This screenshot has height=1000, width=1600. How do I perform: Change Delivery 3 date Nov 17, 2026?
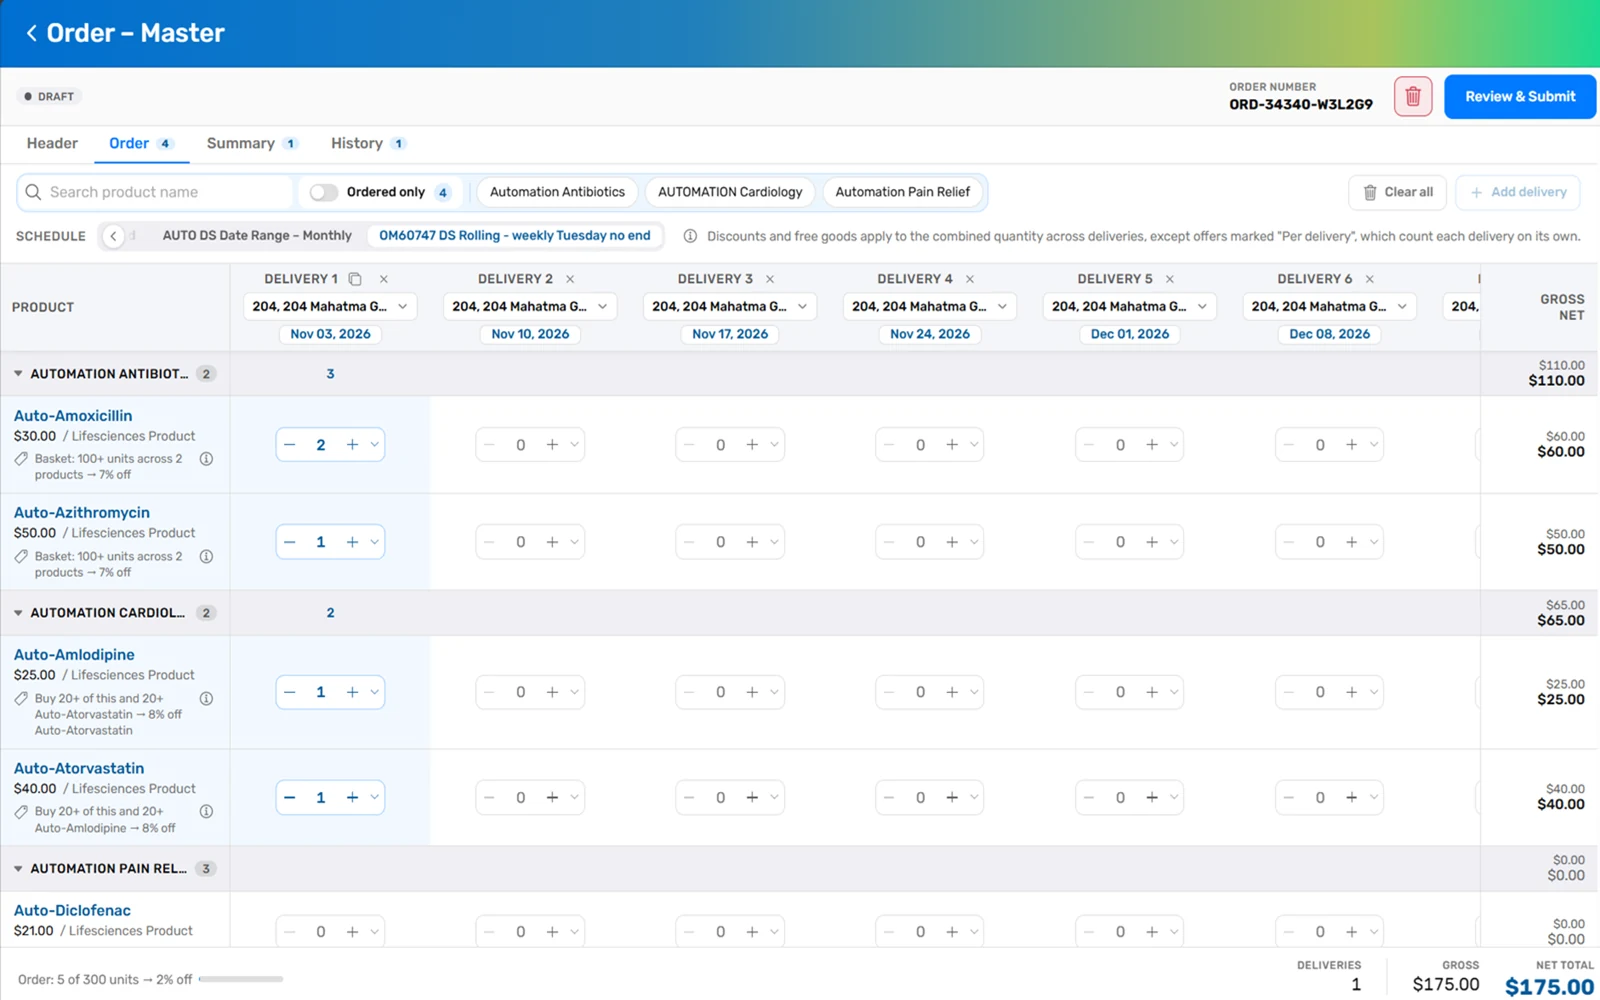730,334
